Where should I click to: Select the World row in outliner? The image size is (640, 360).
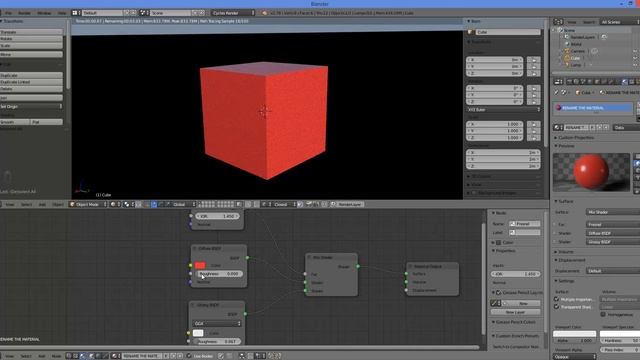[576, 44]
